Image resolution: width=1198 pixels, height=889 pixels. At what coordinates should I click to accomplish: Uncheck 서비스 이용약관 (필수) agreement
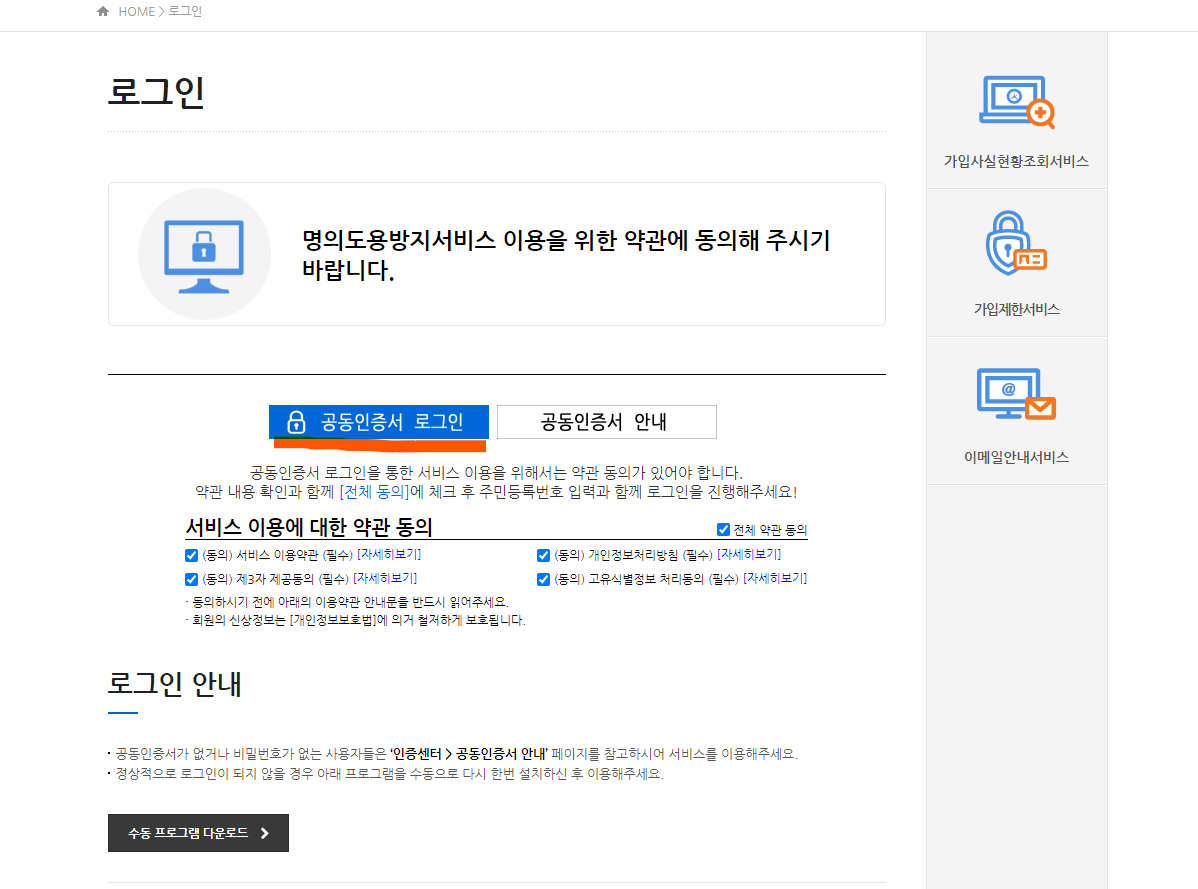[x=190, y=555]
